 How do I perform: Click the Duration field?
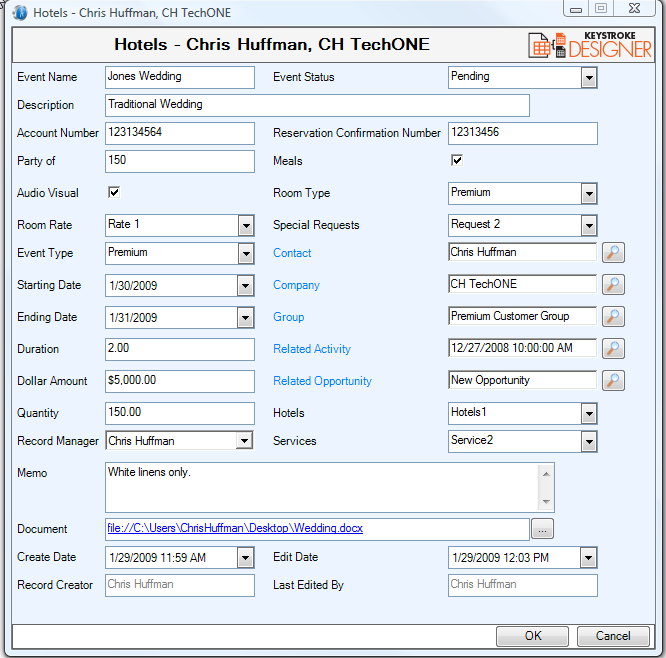[x=180, y=349]
